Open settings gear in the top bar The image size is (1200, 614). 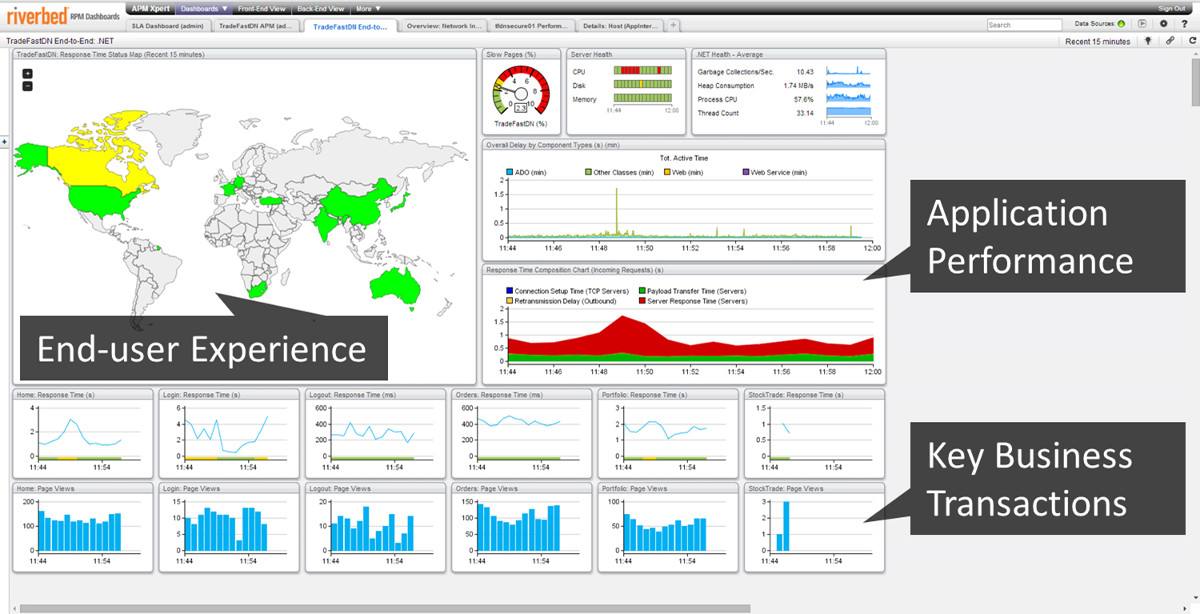[1164, 23]
